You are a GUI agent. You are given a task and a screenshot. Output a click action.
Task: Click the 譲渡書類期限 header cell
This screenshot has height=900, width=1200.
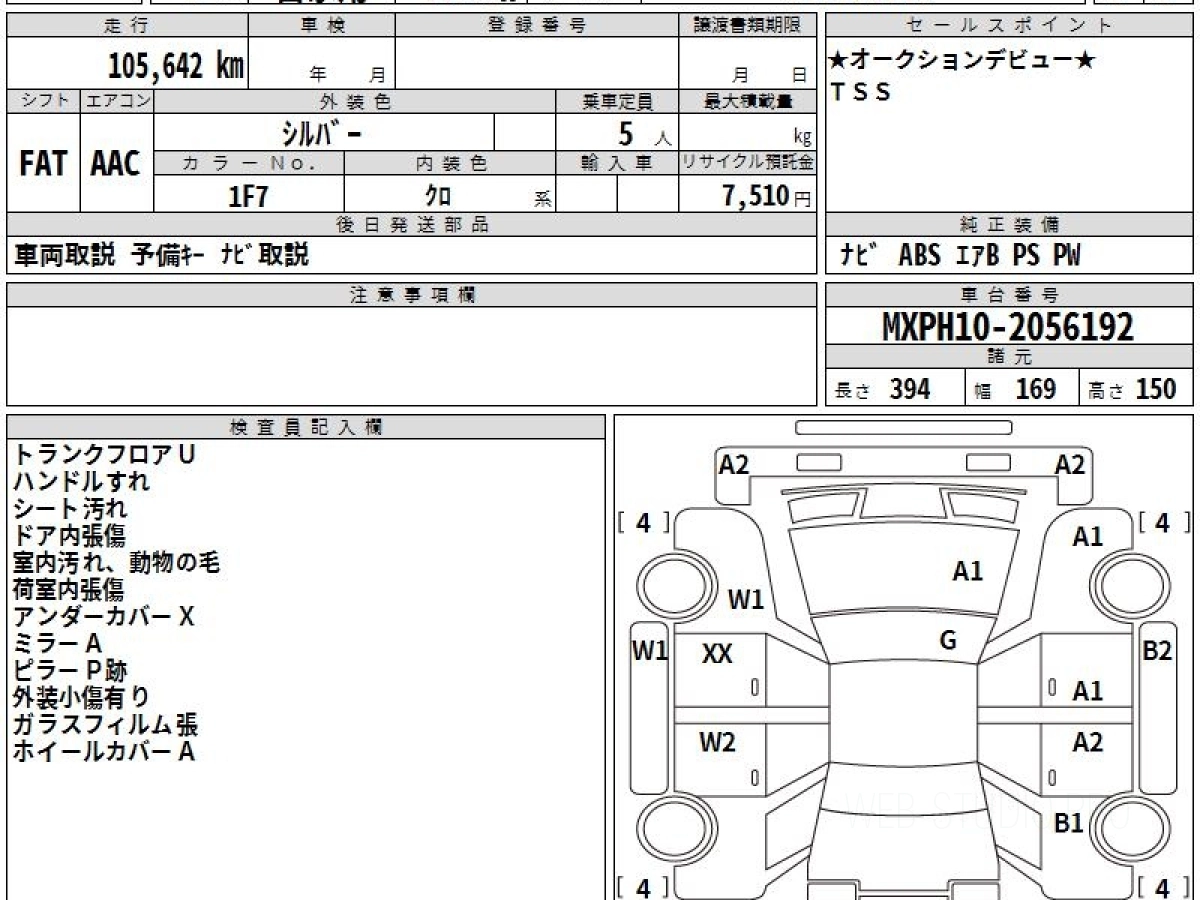pyautogui.click(x=746, y=26)
